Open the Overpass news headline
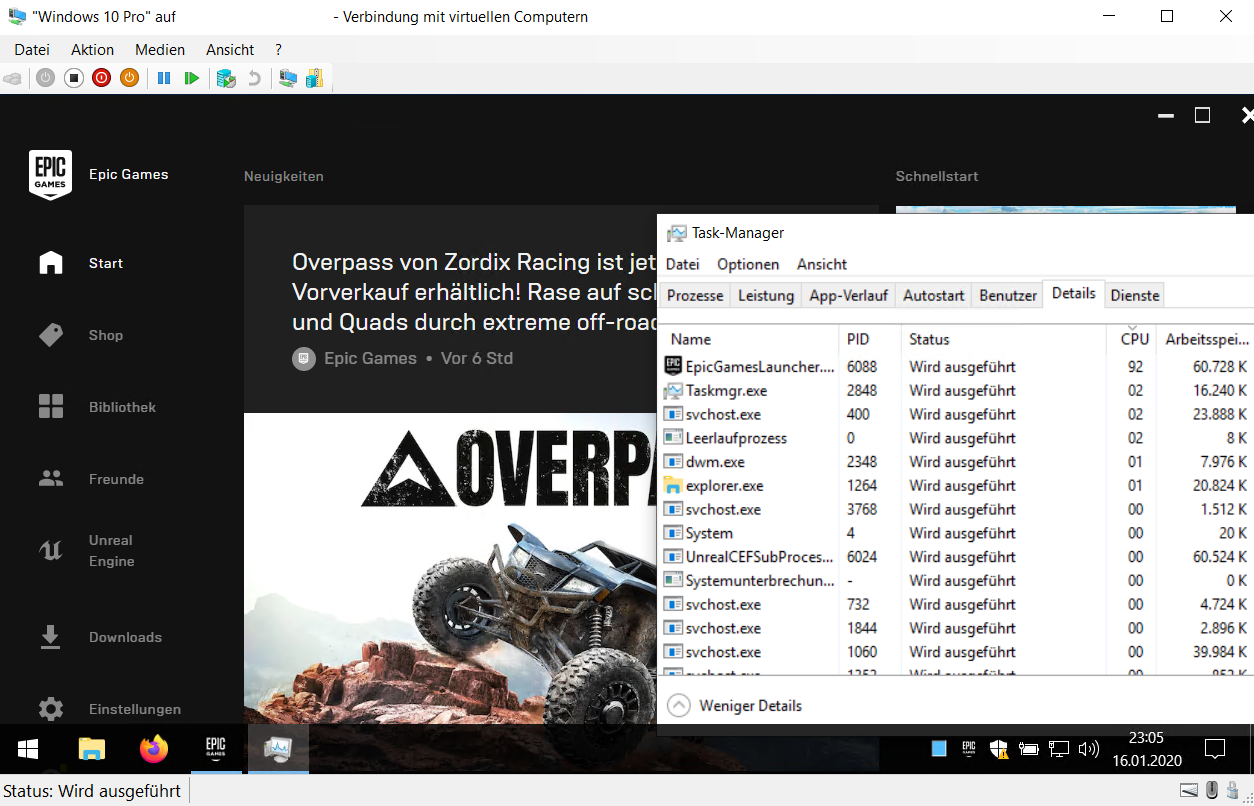 point(473,293)
